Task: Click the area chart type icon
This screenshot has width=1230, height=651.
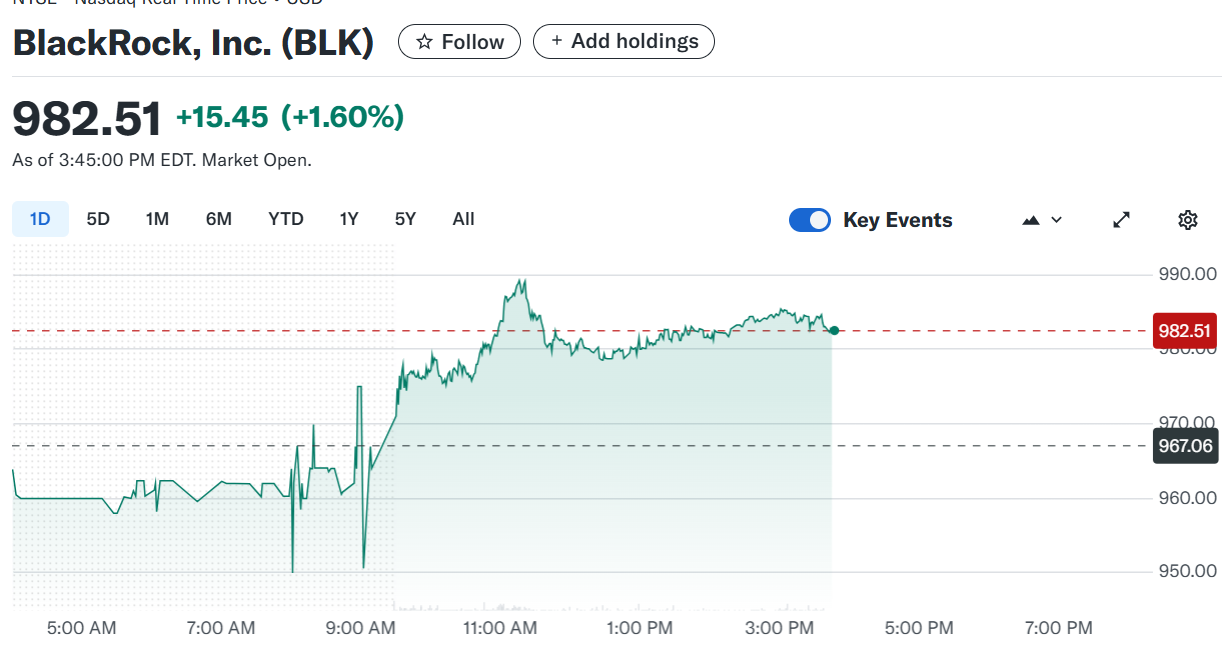Action: [x=1031, y=220]
